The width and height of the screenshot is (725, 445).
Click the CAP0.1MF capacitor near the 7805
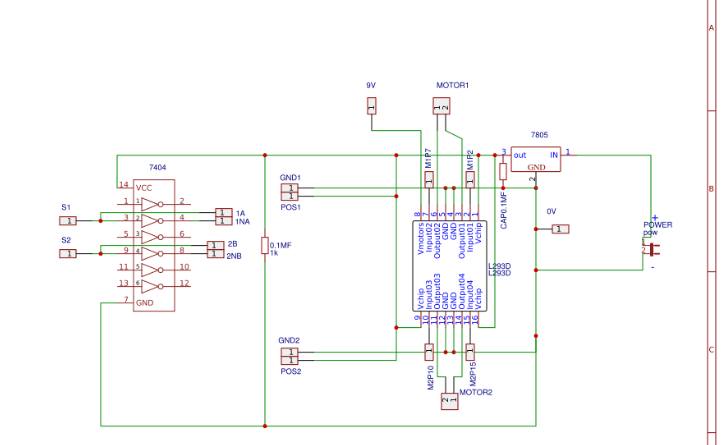click(503, 171)
